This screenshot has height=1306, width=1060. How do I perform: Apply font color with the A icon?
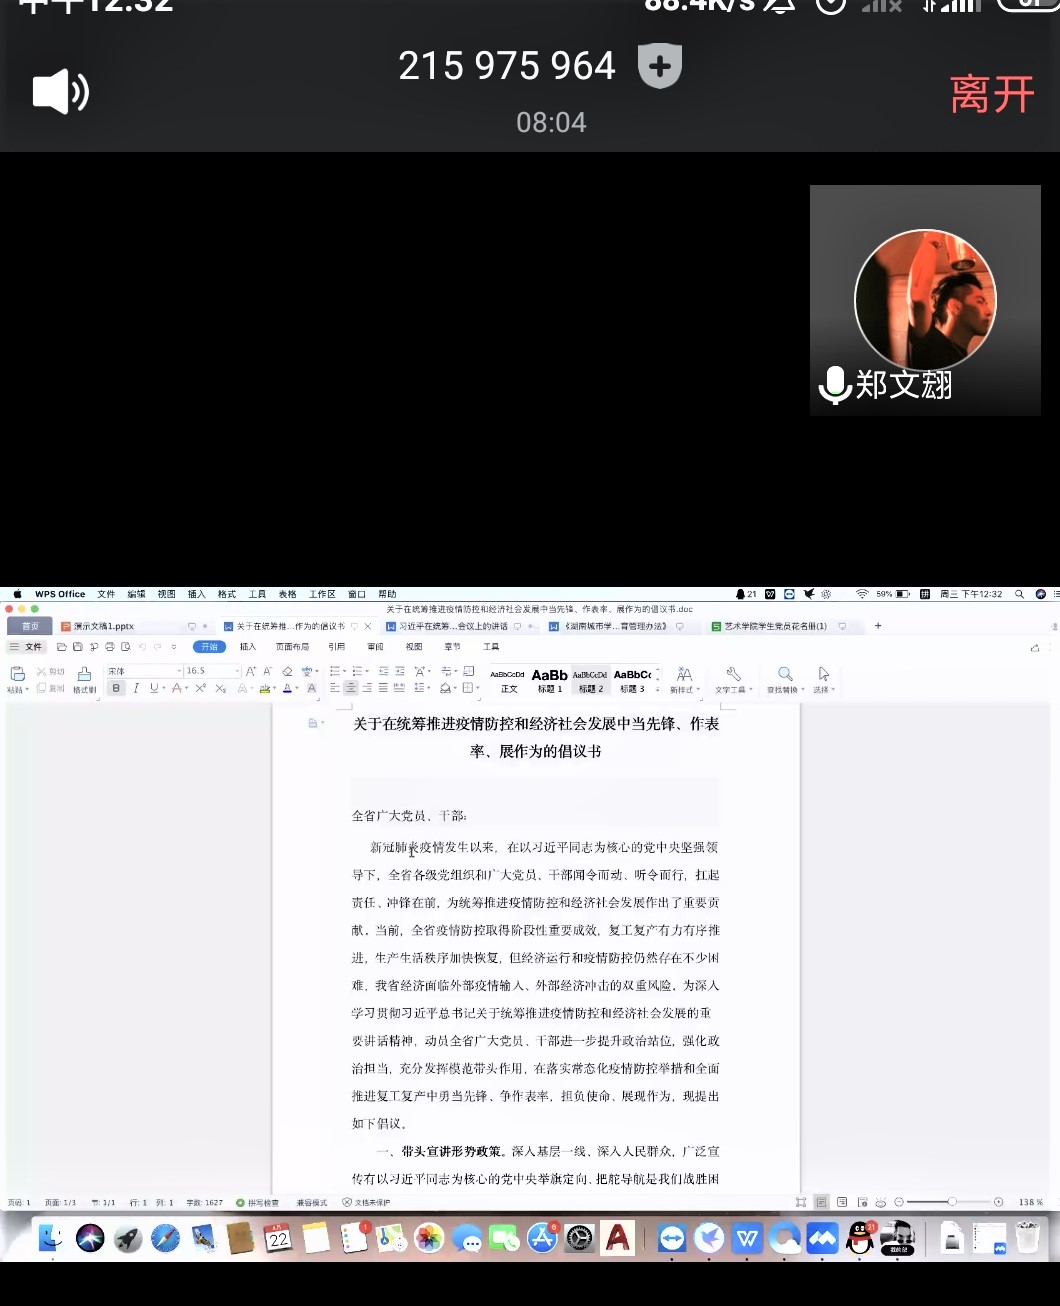(287, 688)
